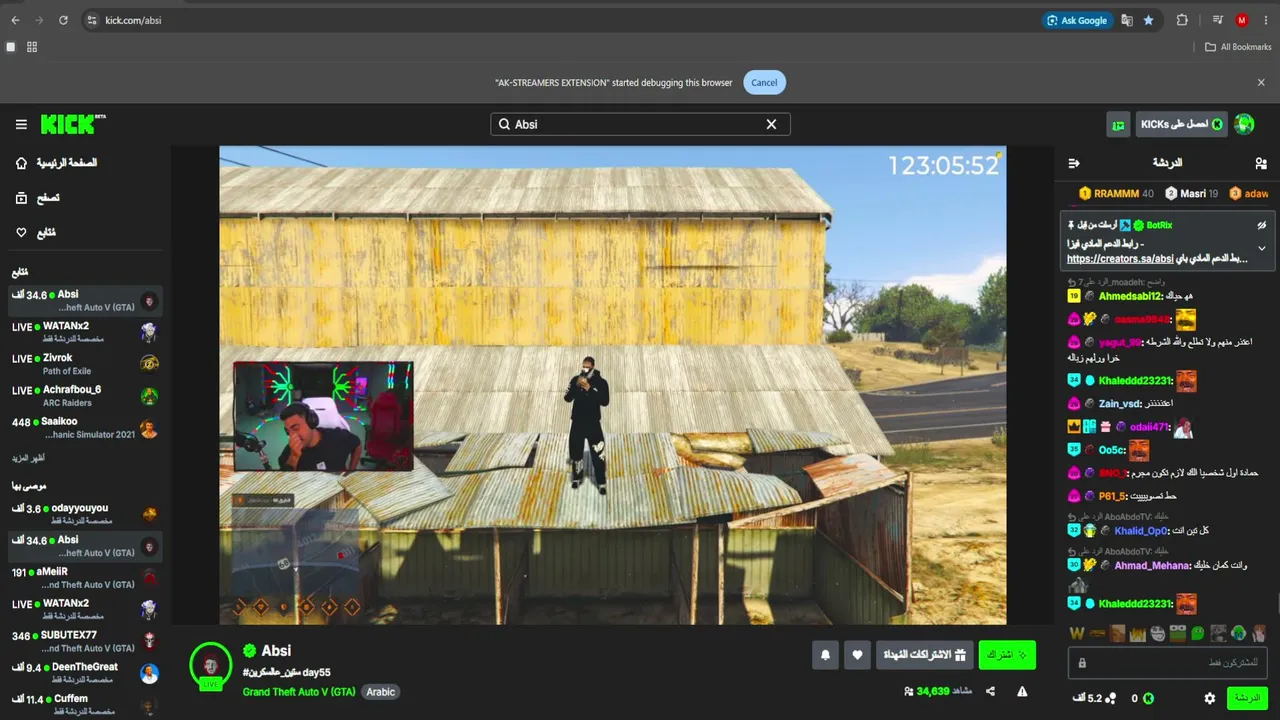The image size is (1280, 720).
Task: Open the chat users list icon
Action: click(1261, 163)
